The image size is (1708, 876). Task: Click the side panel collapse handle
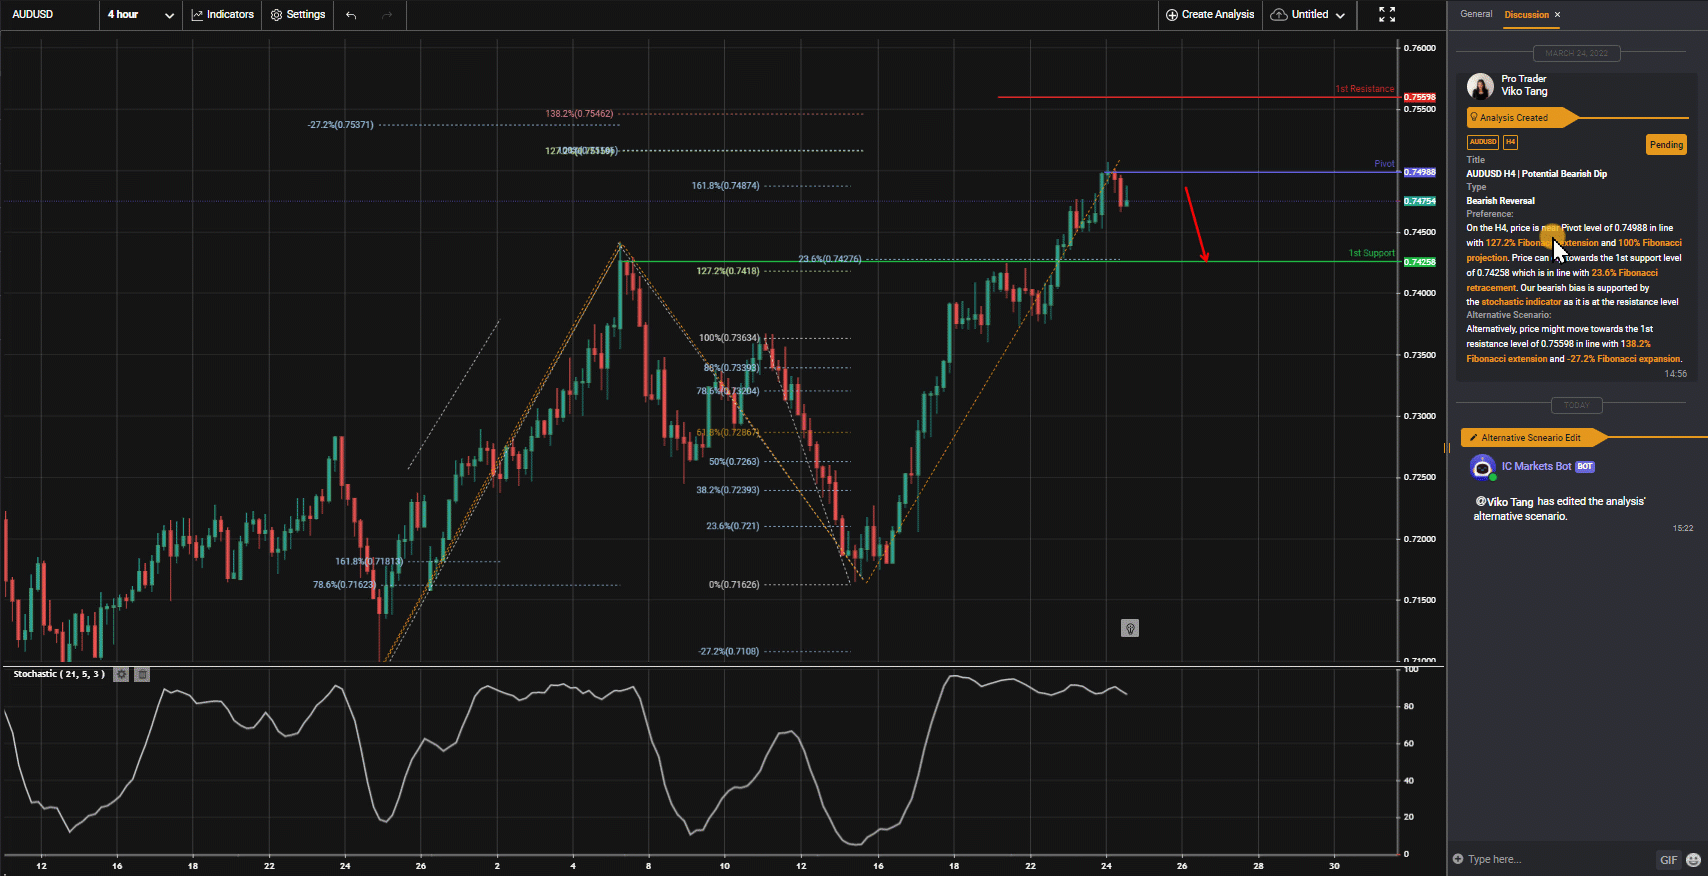tap(1446, 448)
